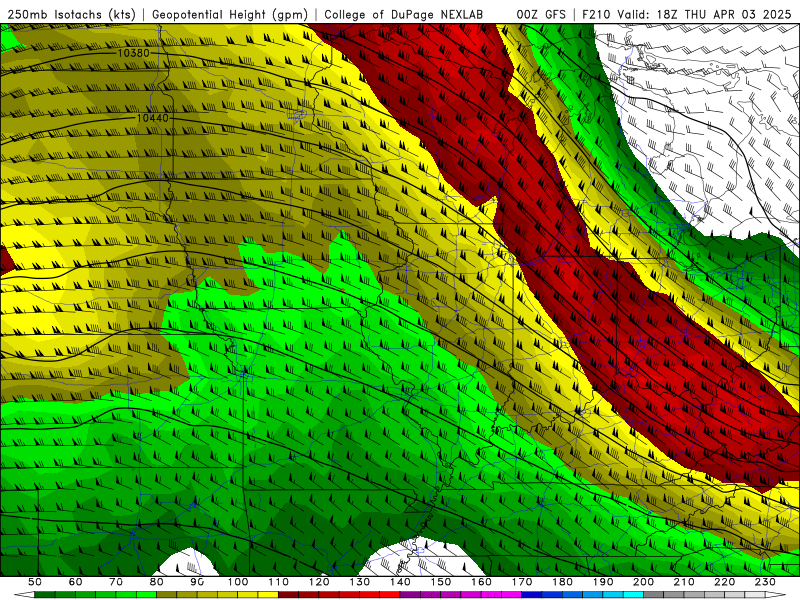Click the 220 kts colorbar tick label
Image resolution: width=800 pixels, height=600 pixels.
tap(724, 582)
